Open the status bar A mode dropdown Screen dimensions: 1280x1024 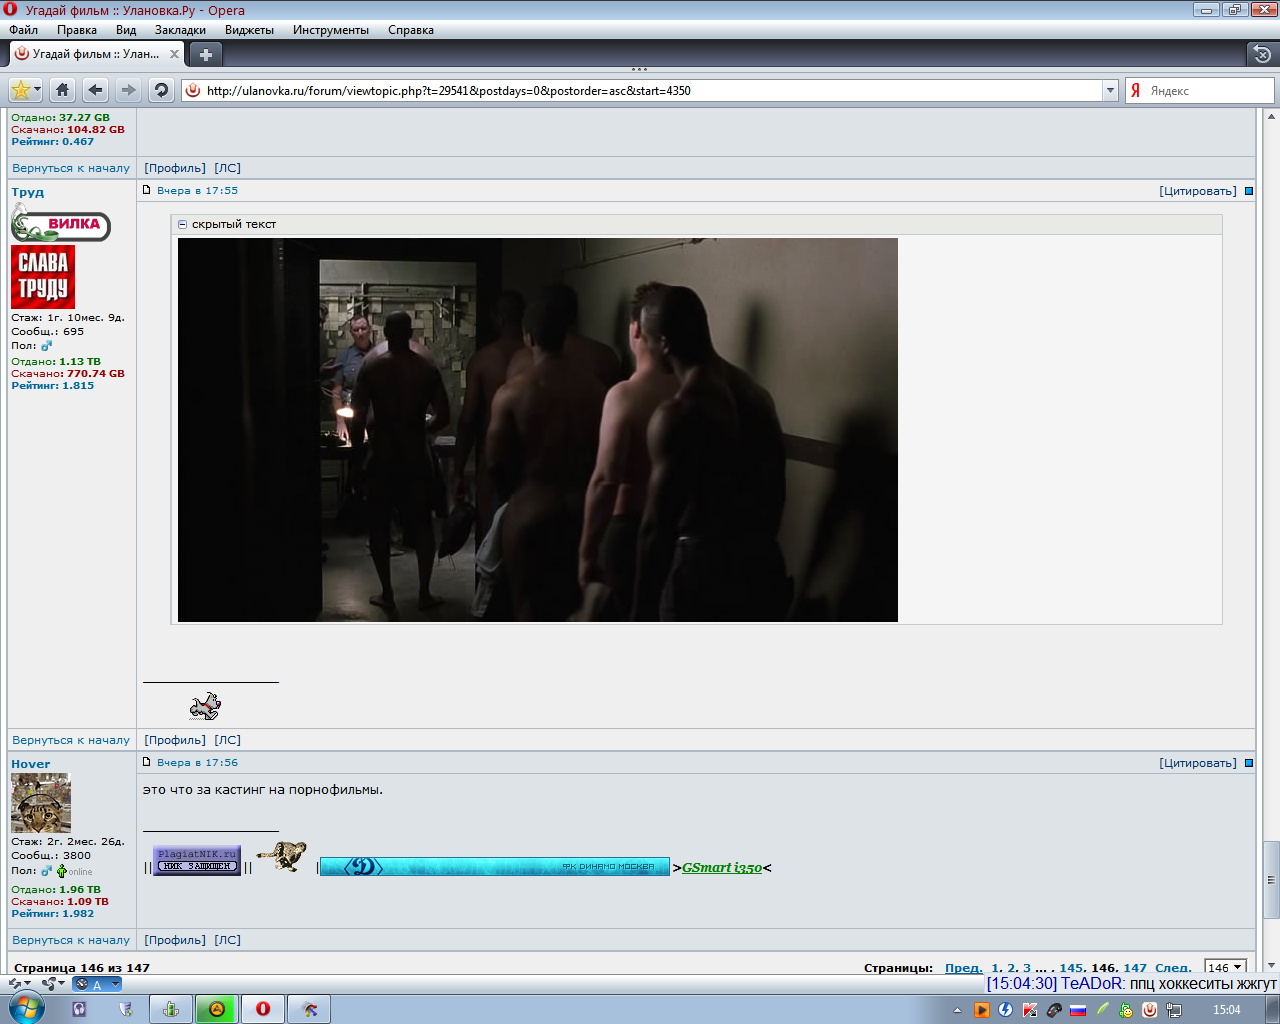coord(97,984)
